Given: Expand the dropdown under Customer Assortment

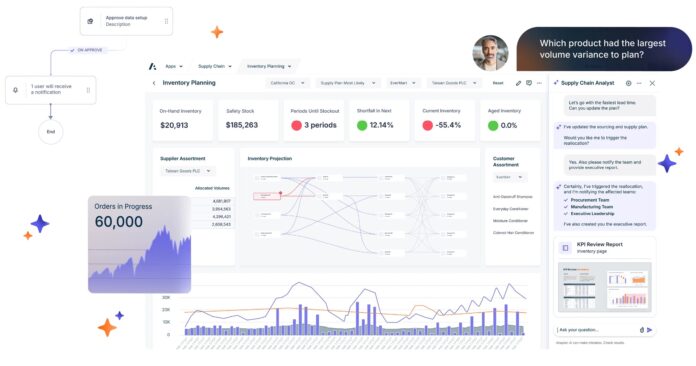Looking at the screenshot, I should [x=509, y=177].
